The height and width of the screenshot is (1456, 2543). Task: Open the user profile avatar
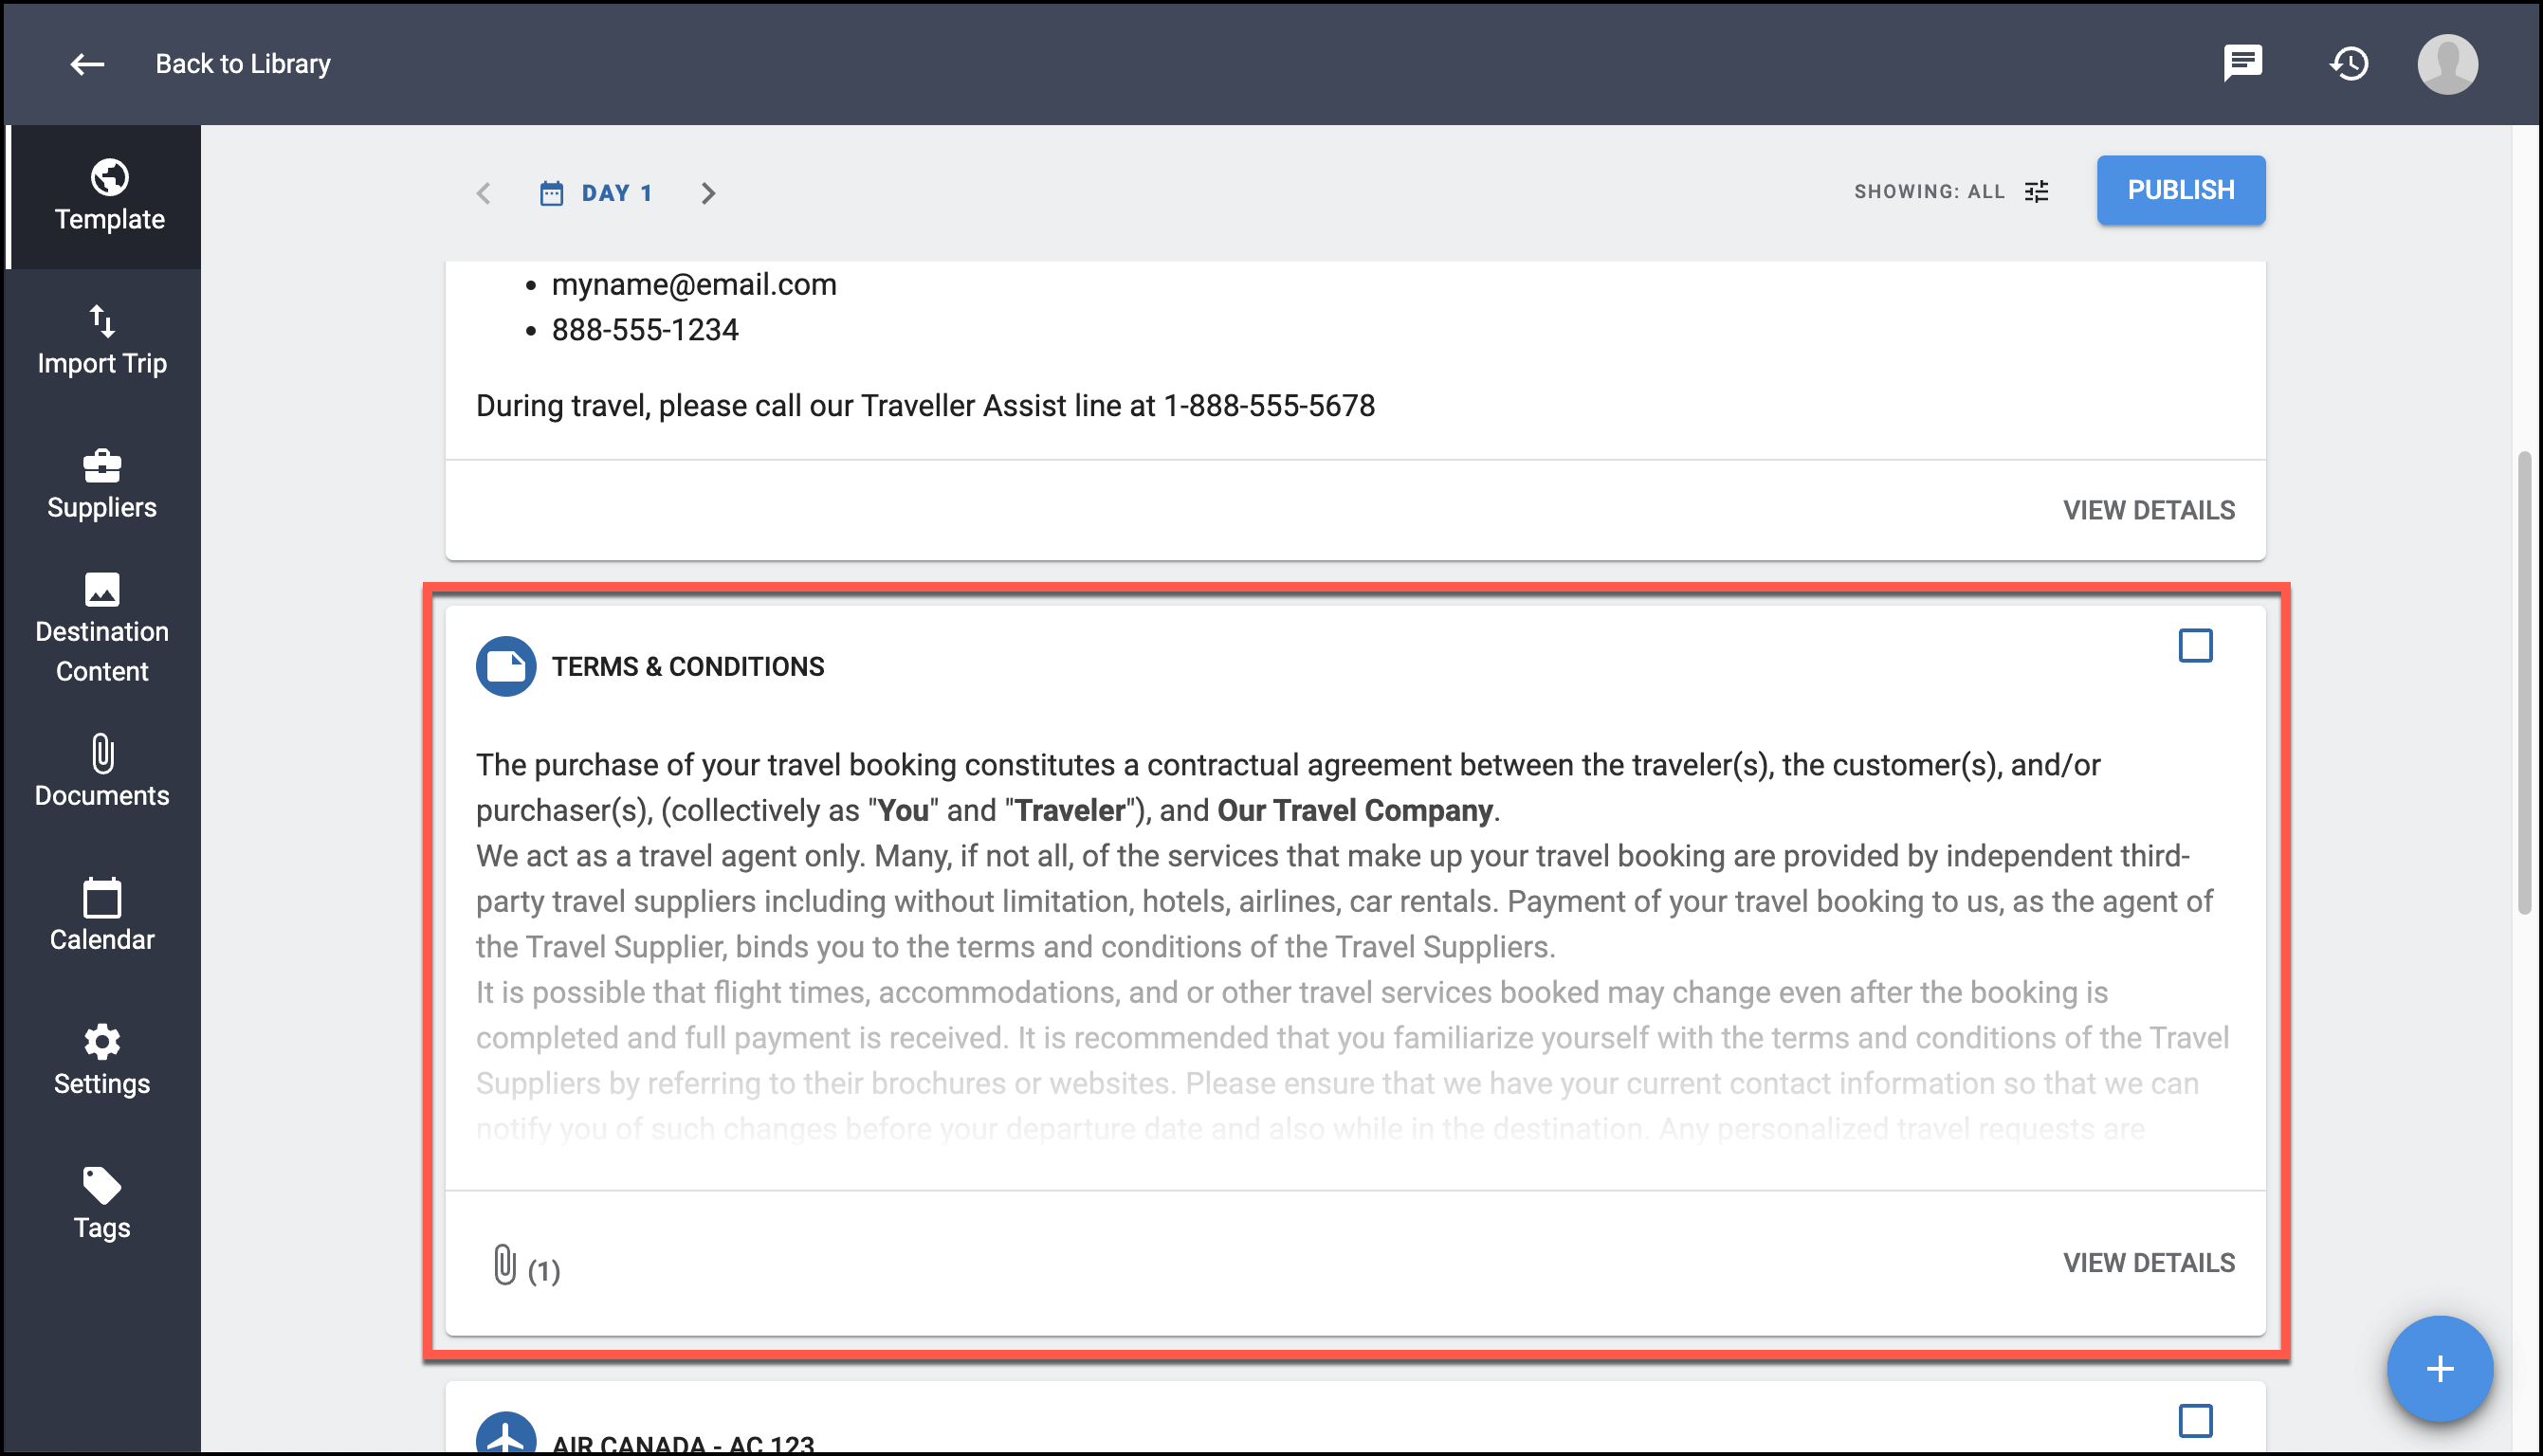pos(2447,64)
